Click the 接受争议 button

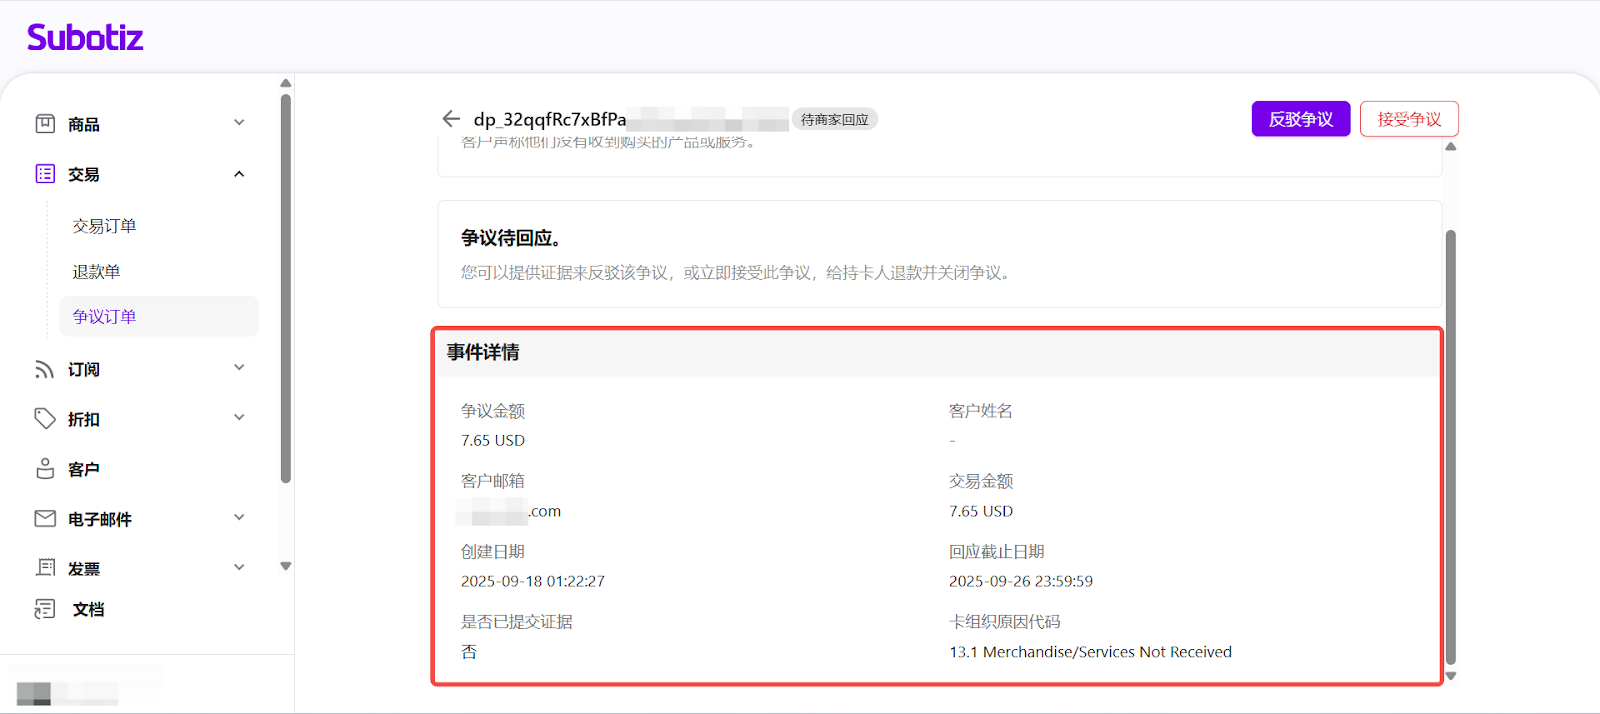click(x=1408, y=119)
